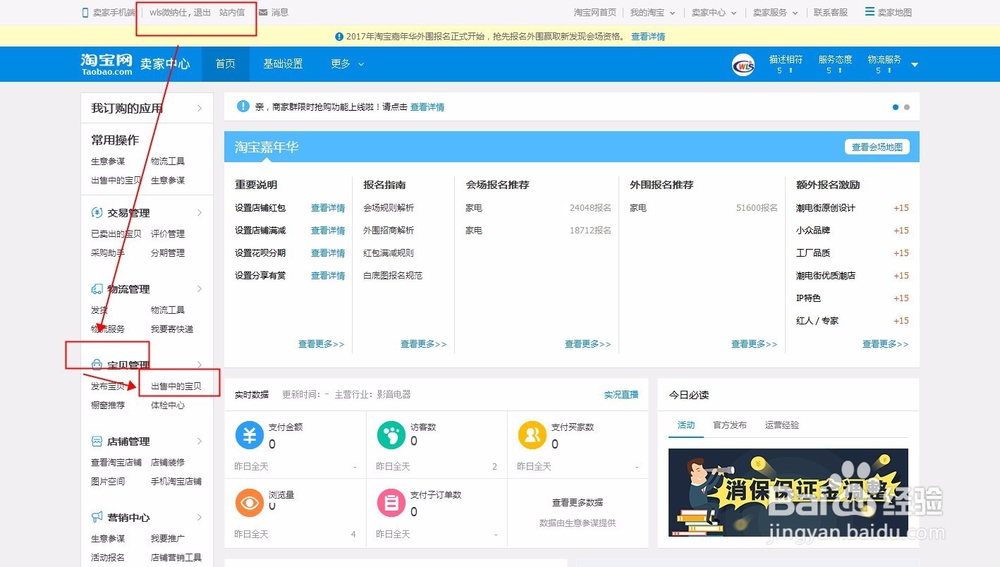This screenshot has height=567, width=1000.
Task: Open the 基础设置 navbar tab
Action: tap(283, 64)
